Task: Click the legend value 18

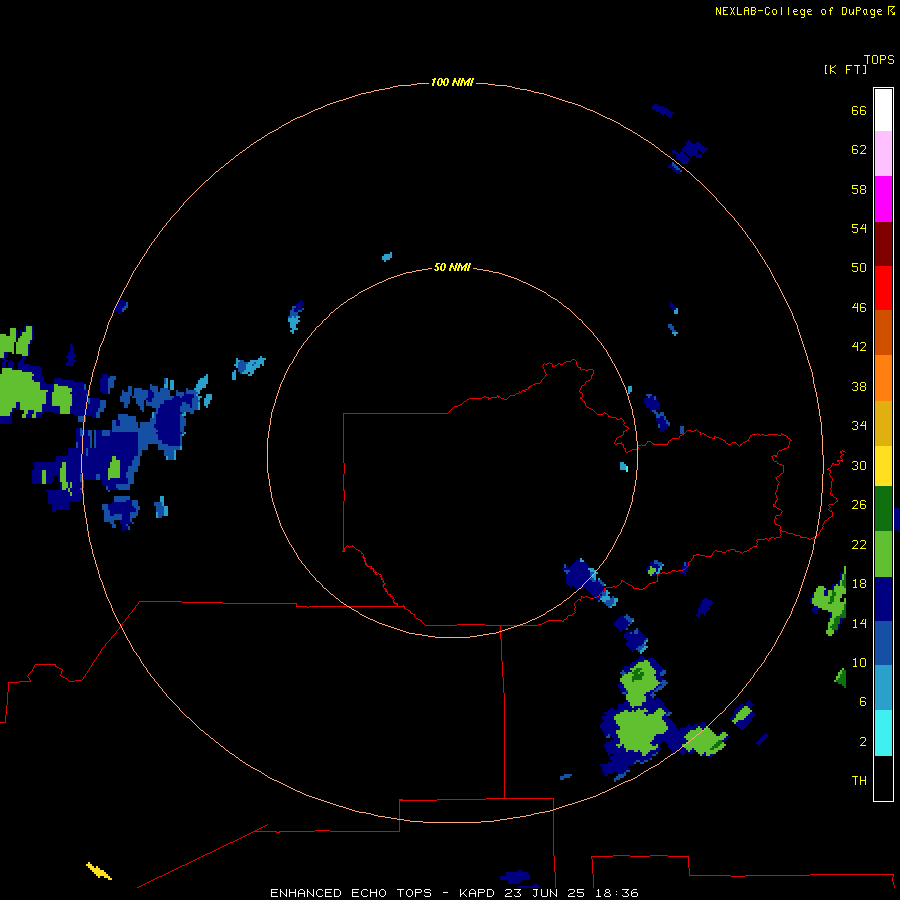Action: click(x=859, y=584)
